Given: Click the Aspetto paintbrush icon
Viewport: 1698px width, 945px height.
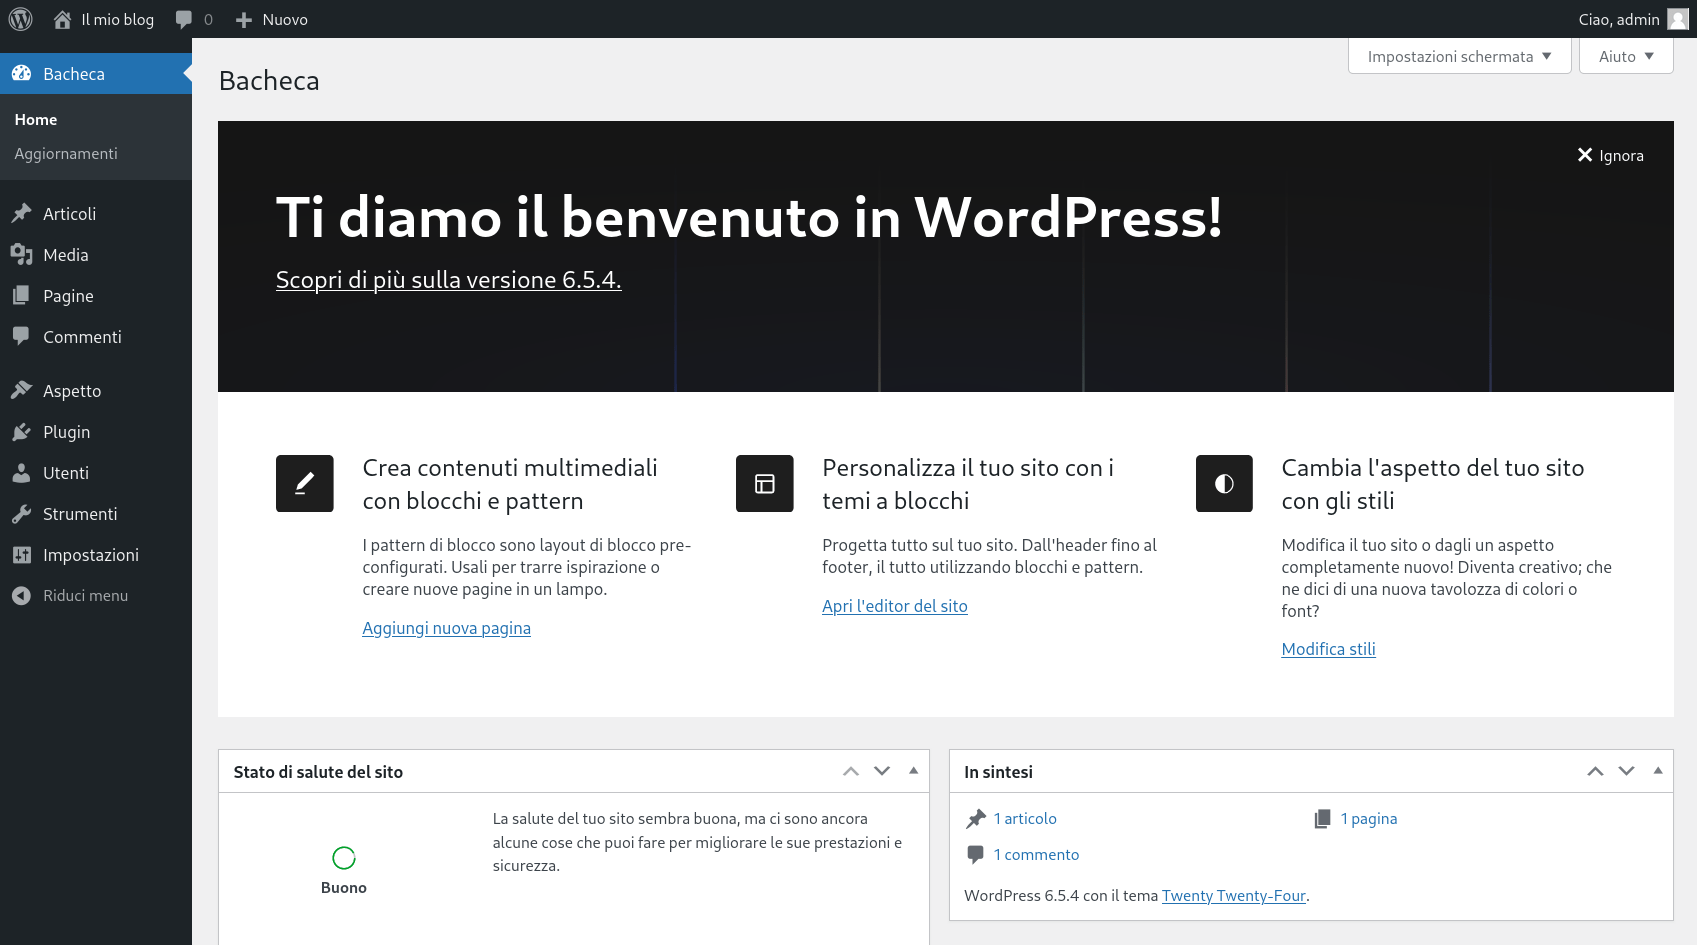Looking at the screenshot, I should tap(21, 390).
